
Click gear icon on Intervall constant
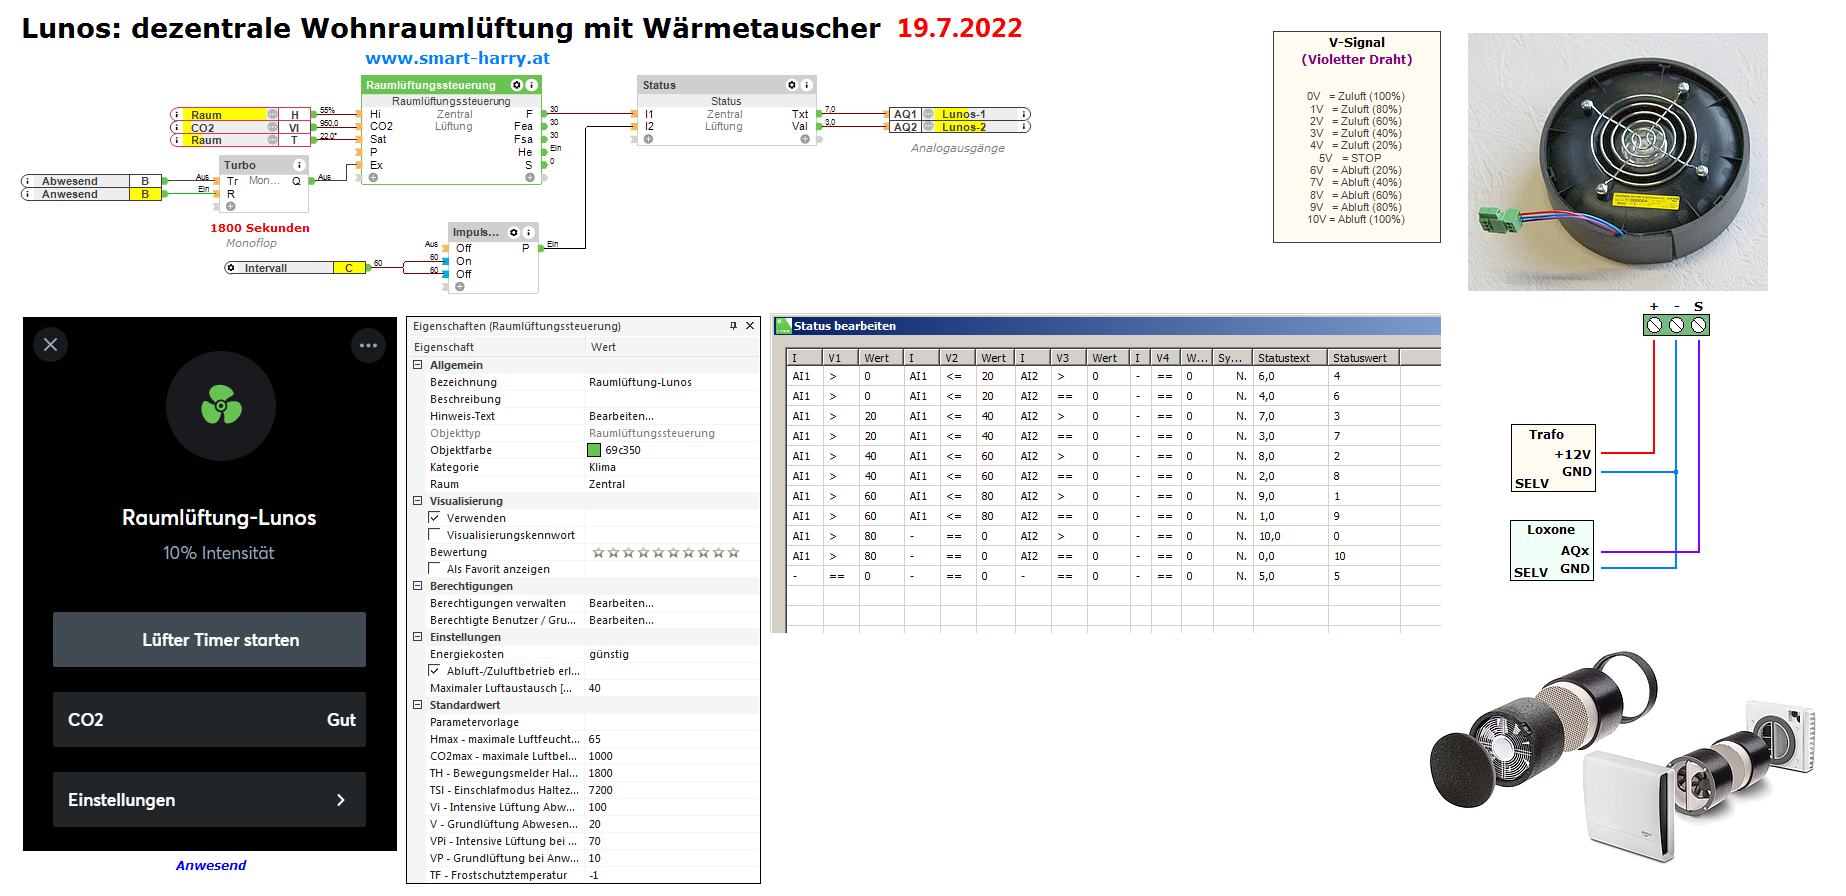231,268
